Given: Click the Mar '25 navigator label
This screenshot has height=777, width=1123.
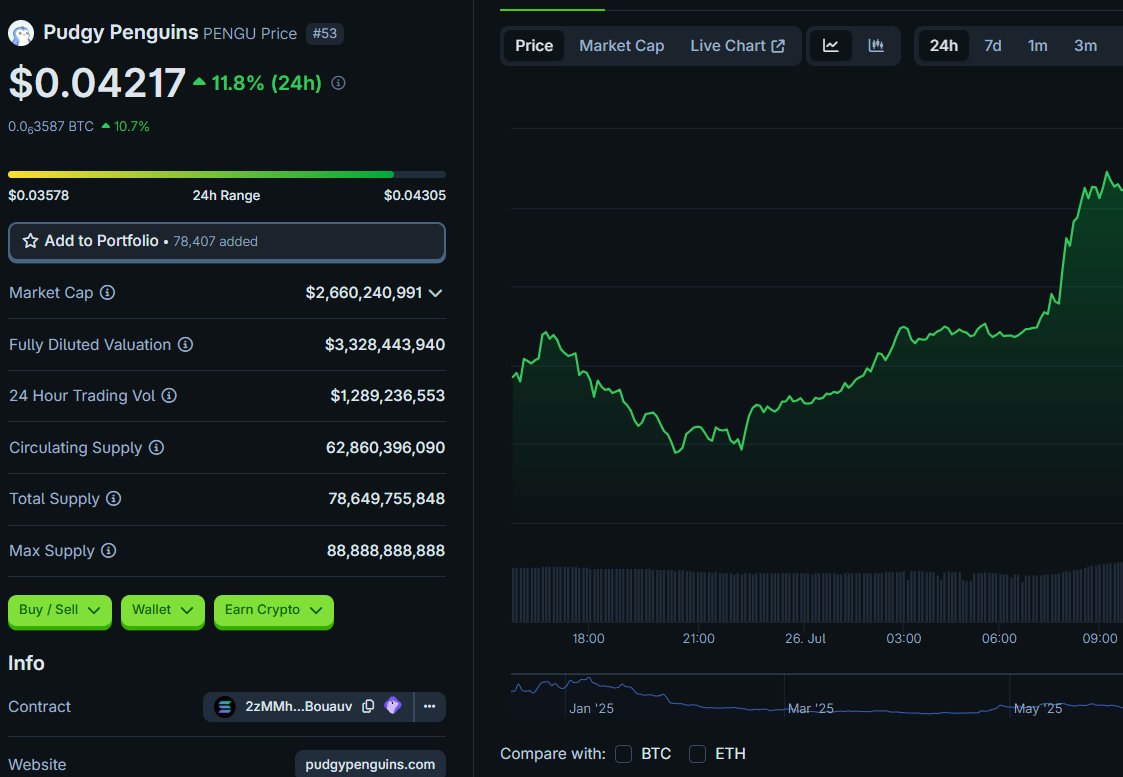Looking at the screenshot, I should point(811,708).
